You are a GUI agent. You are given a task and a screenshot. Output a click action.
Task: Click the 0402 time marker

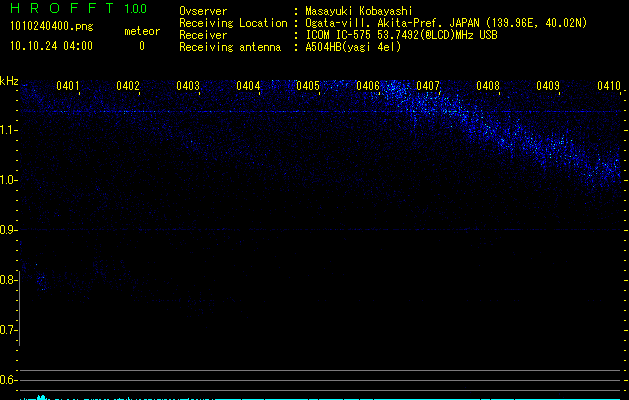[128, 86]
